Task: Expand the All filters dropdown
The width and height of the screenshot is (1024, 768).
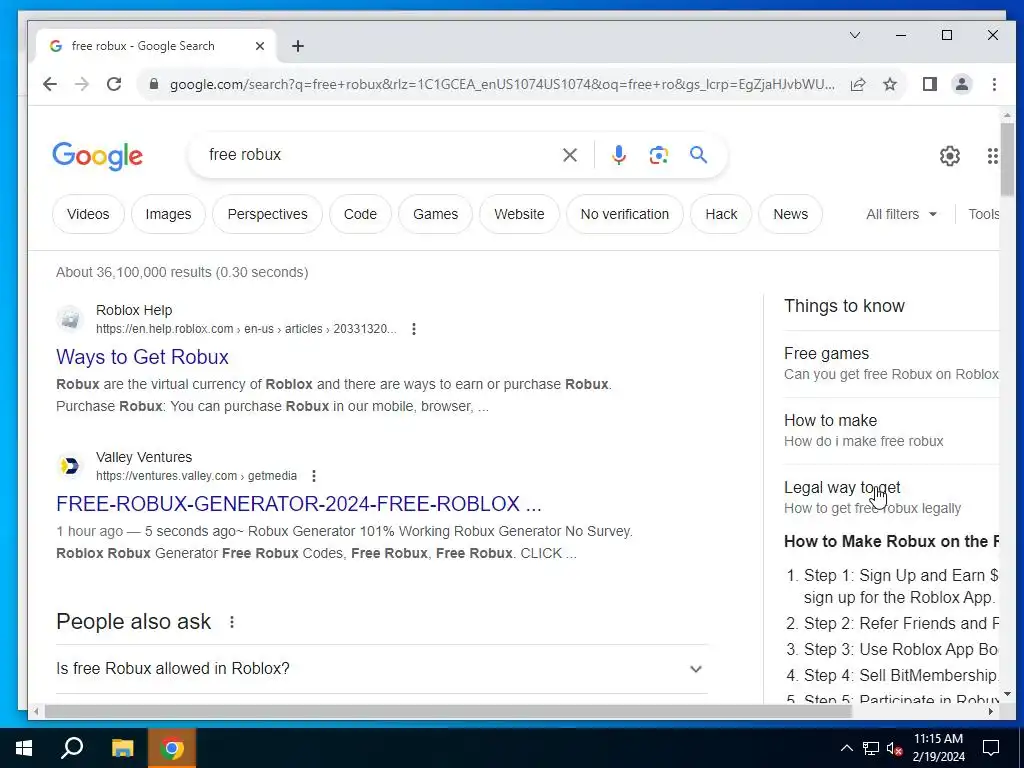Action: 901,214
